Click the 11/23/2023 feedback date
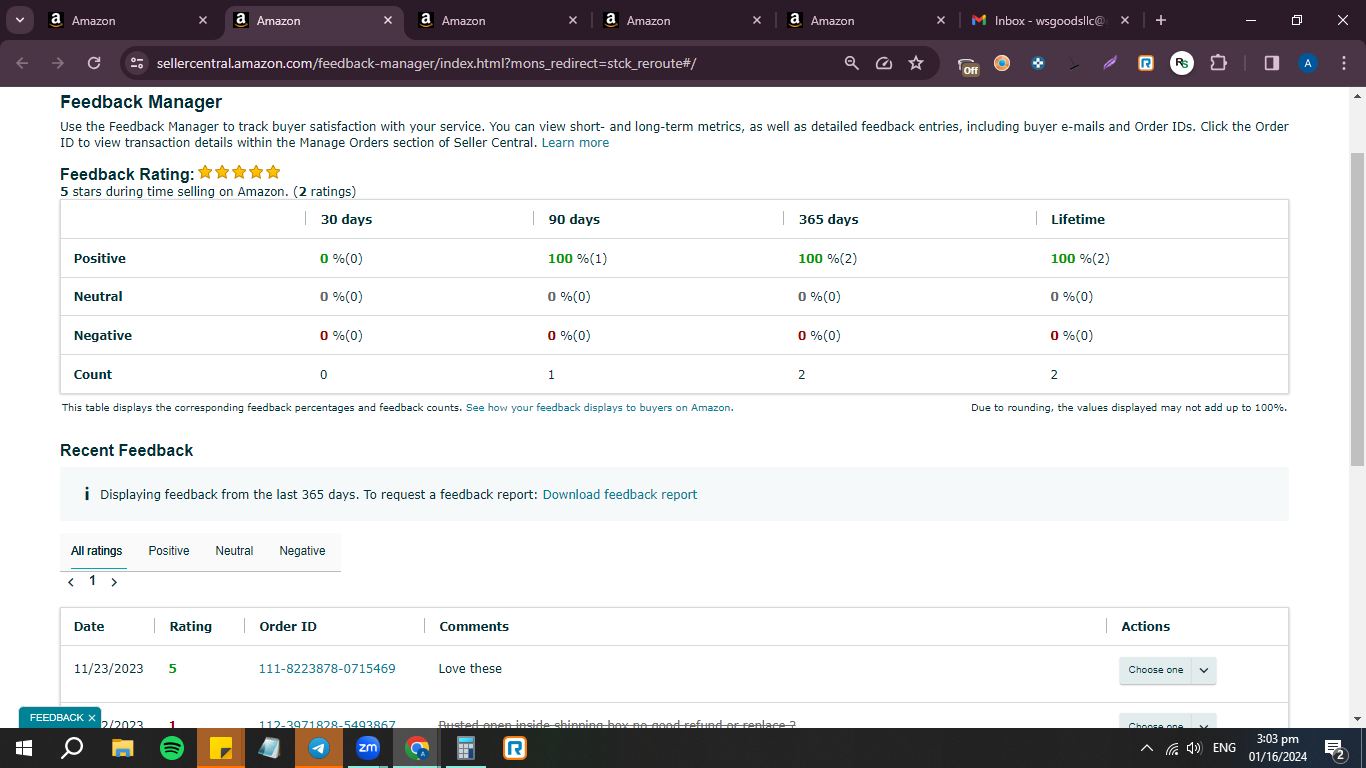 (109, 669)
